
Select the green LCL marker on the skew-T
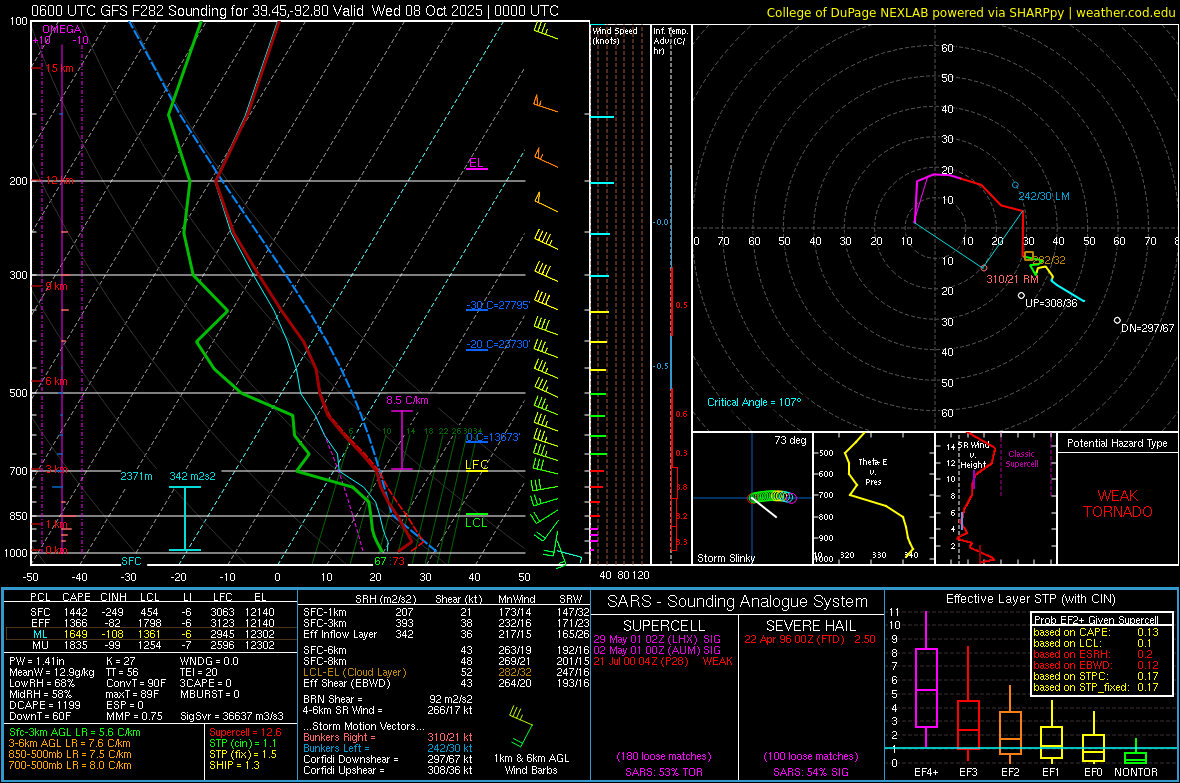476,520
